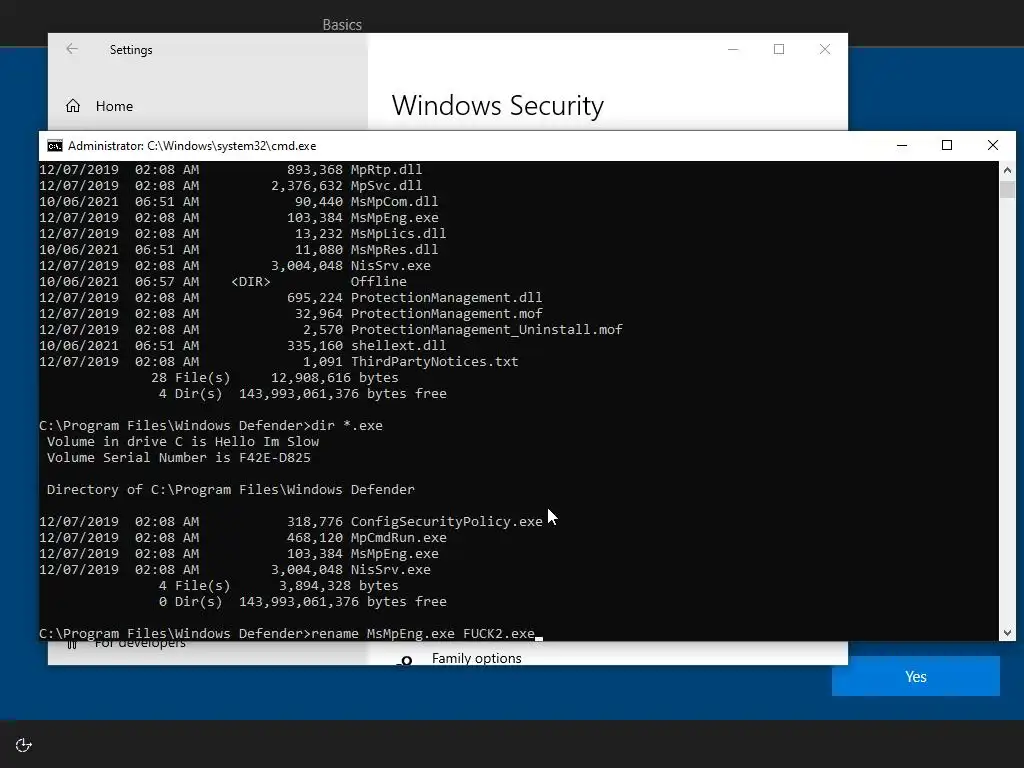
Task: Click 'Hello Im Slow' volume label line
Action: [x=183, y=441]
